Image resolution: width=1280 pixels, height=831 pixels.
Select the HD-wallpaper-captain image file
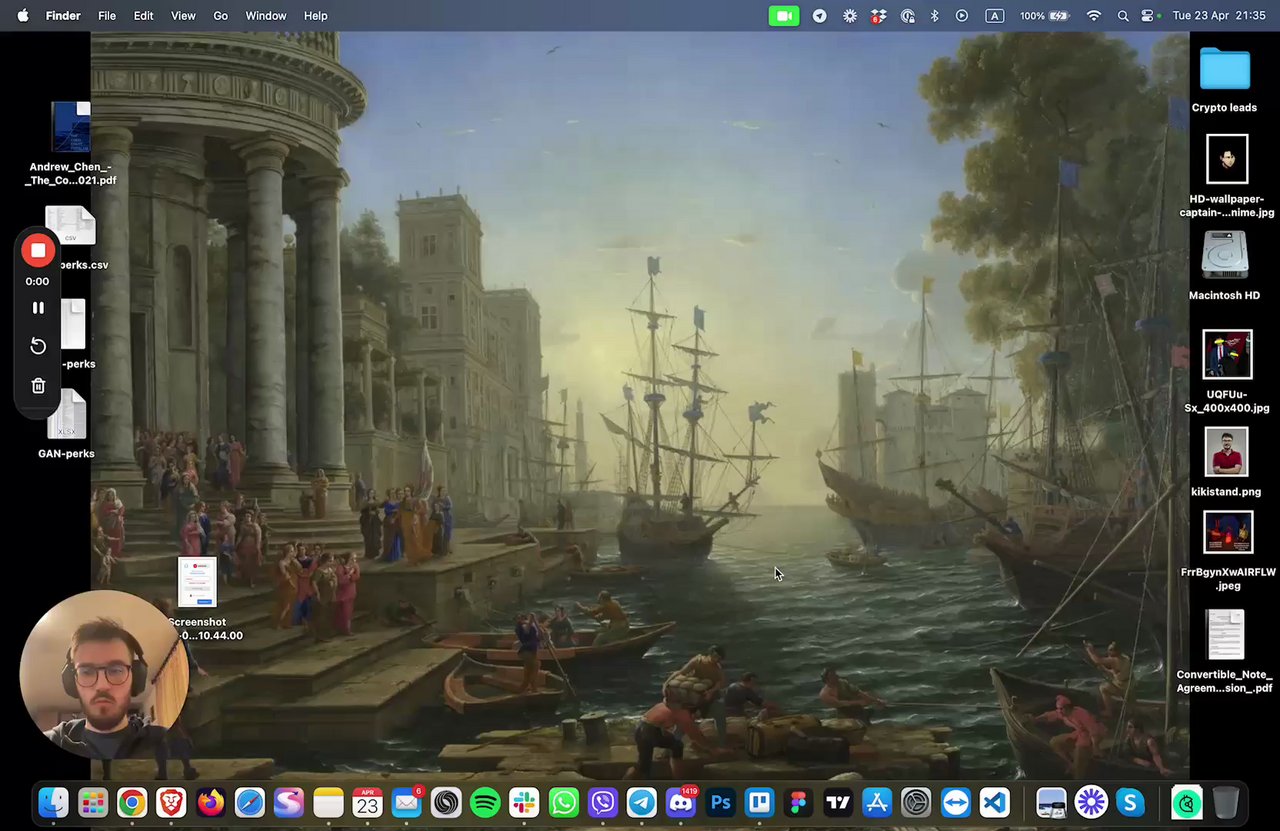click(1227, 159)
